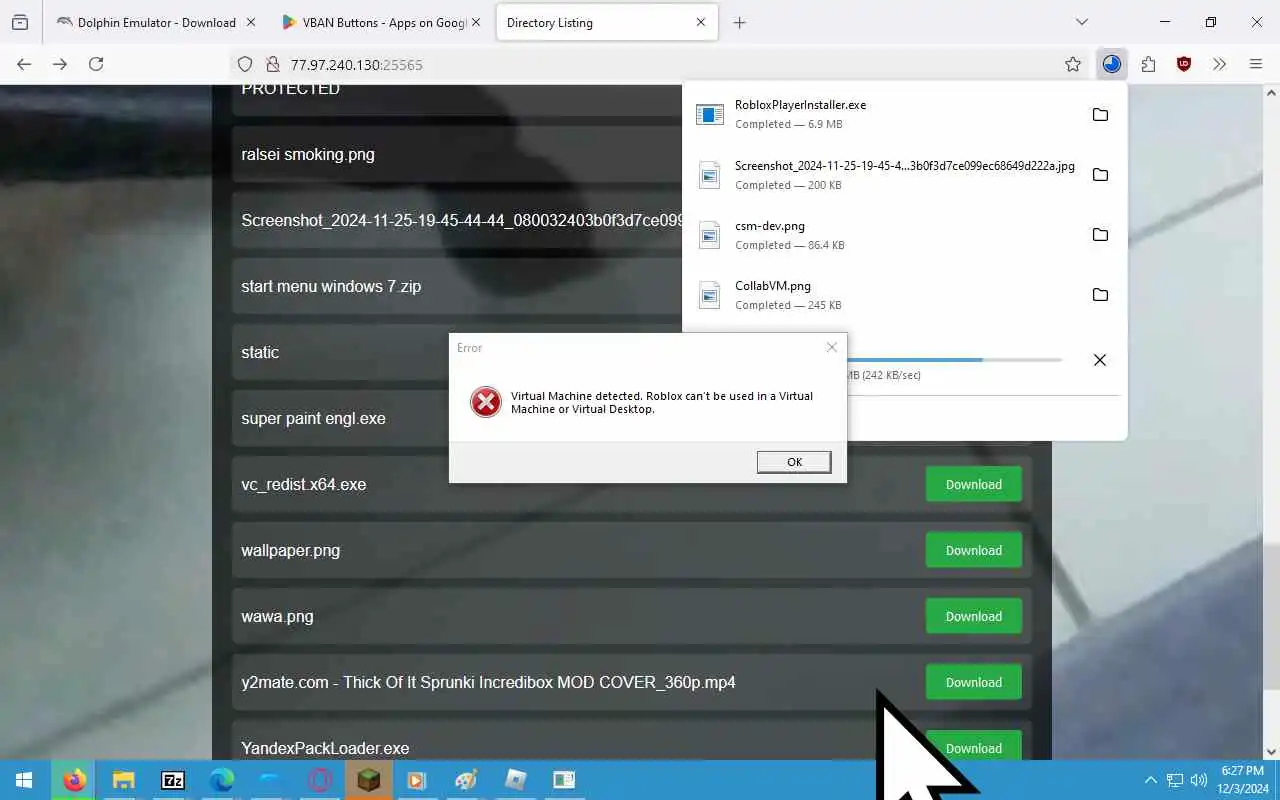Image resolution: width=1280 pixels, height=800 pixels.
Task: Cancel the in-progress download
Action: click(1100, 360)
